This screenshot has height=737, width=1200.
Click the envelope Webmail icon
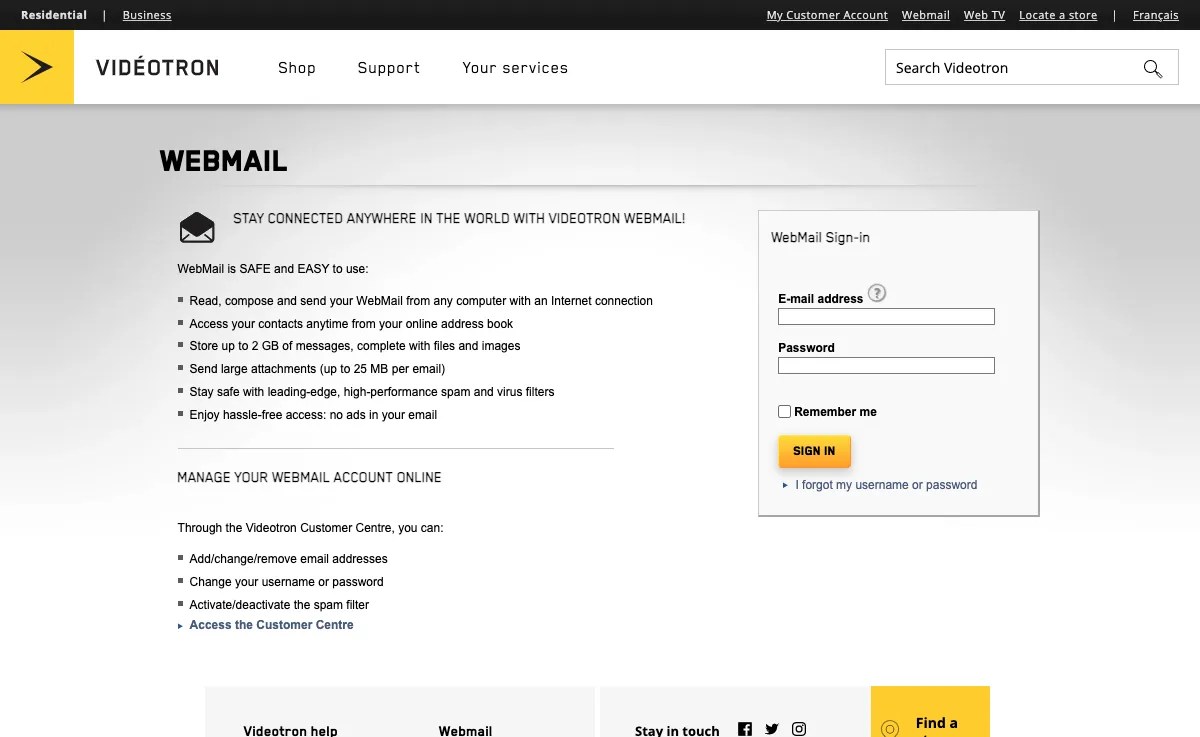[197, 227]
